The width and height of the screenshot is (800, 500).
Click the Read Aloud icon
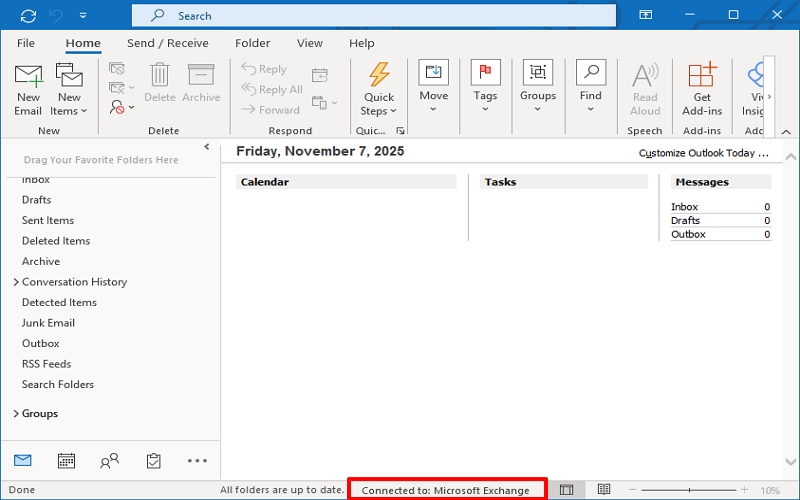[645, 90]
